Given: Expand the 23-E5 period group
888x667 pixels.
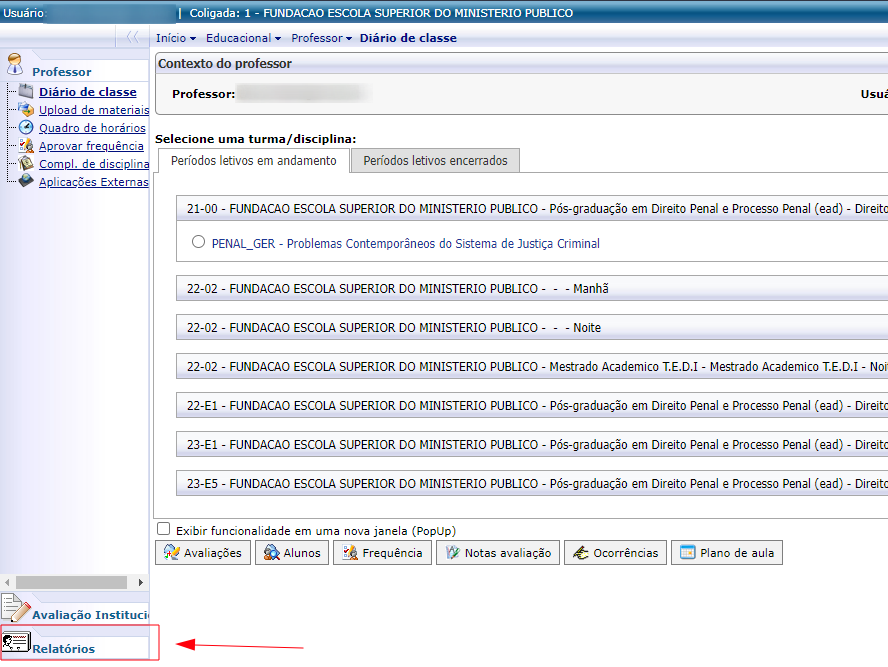Looking at the screenshot, I should pos(532,484).
